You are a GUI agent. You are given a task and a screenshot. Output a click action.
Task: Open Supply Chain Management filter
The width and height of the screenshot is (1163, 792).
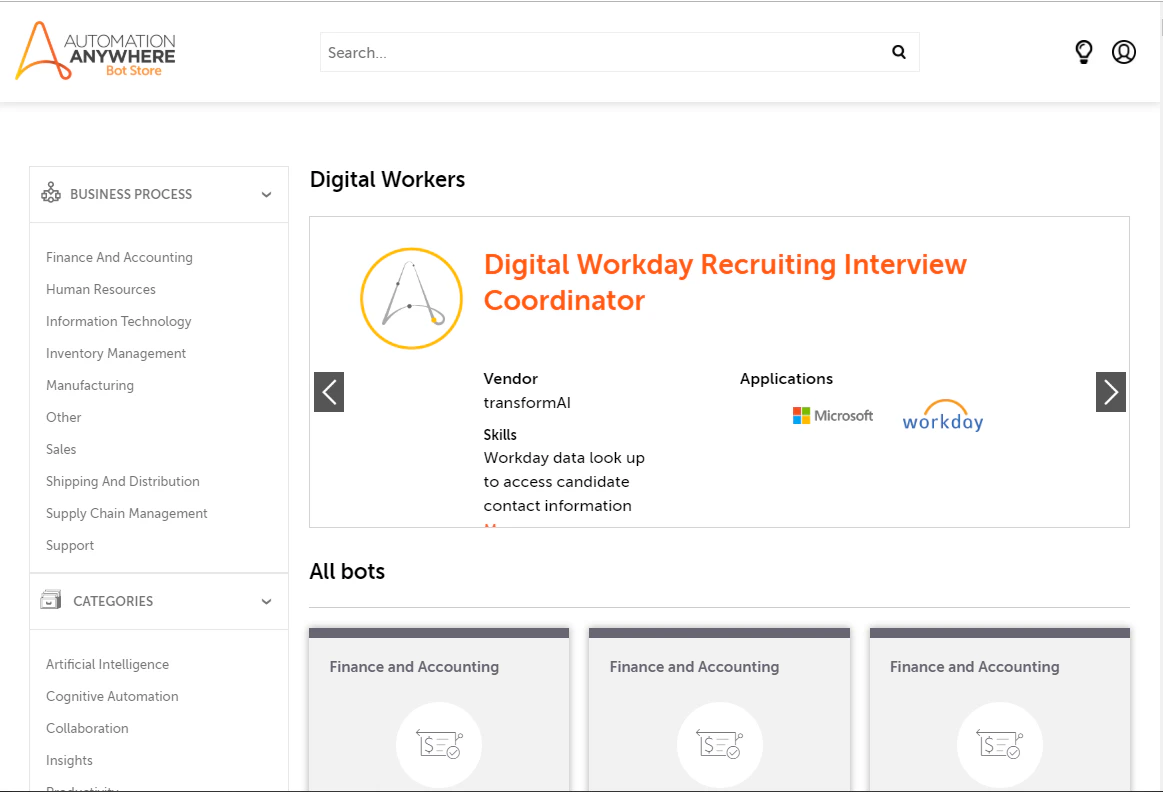[x=127, y=513]
